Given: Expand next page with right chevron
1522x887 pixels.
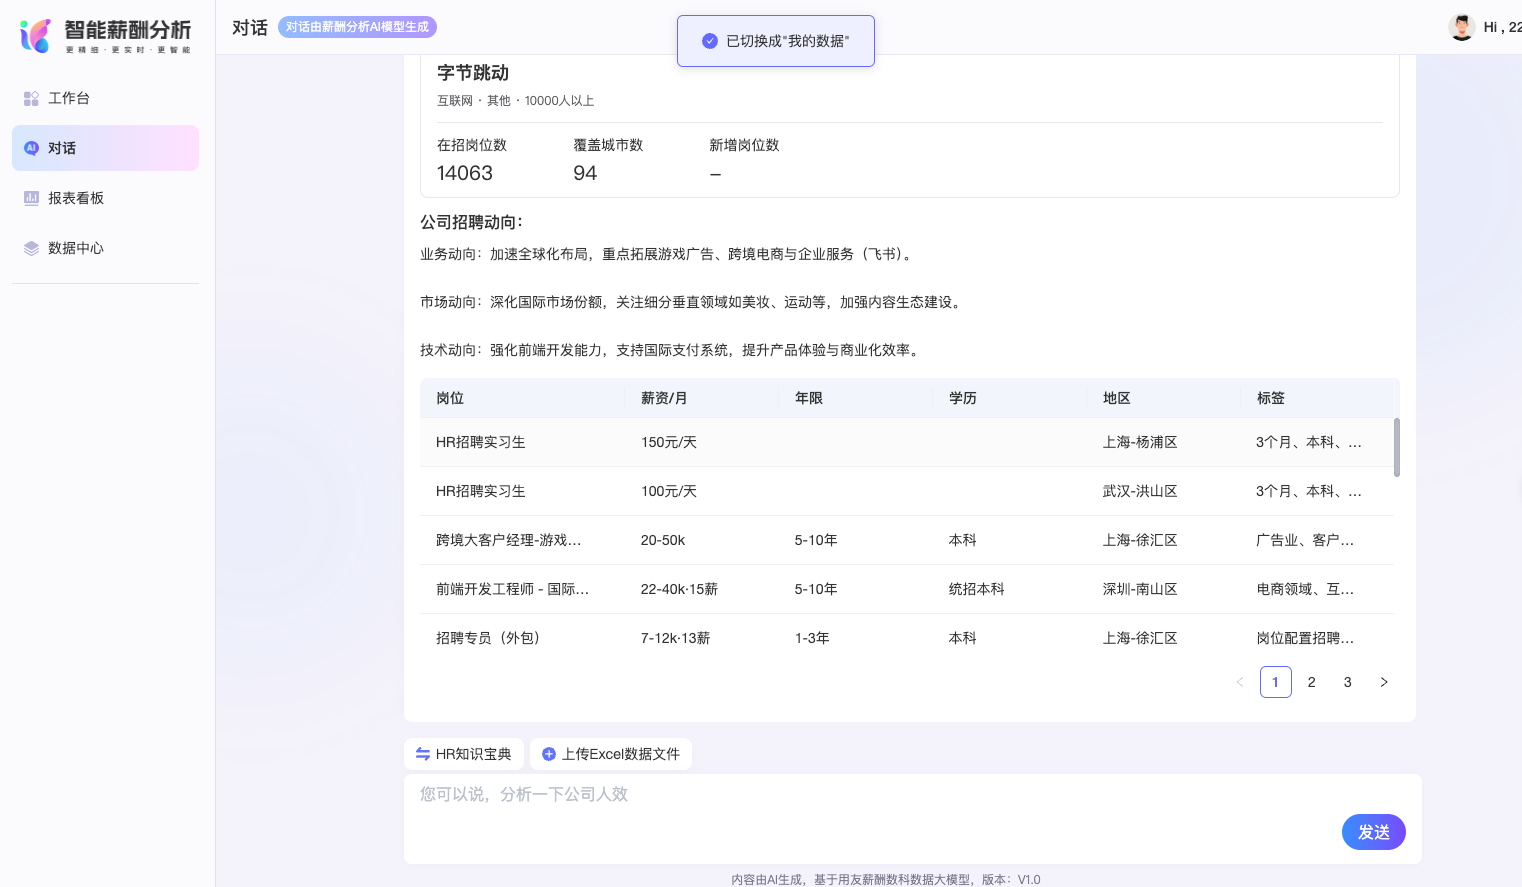Looking at the screenshot, I should click(1384, 682).
